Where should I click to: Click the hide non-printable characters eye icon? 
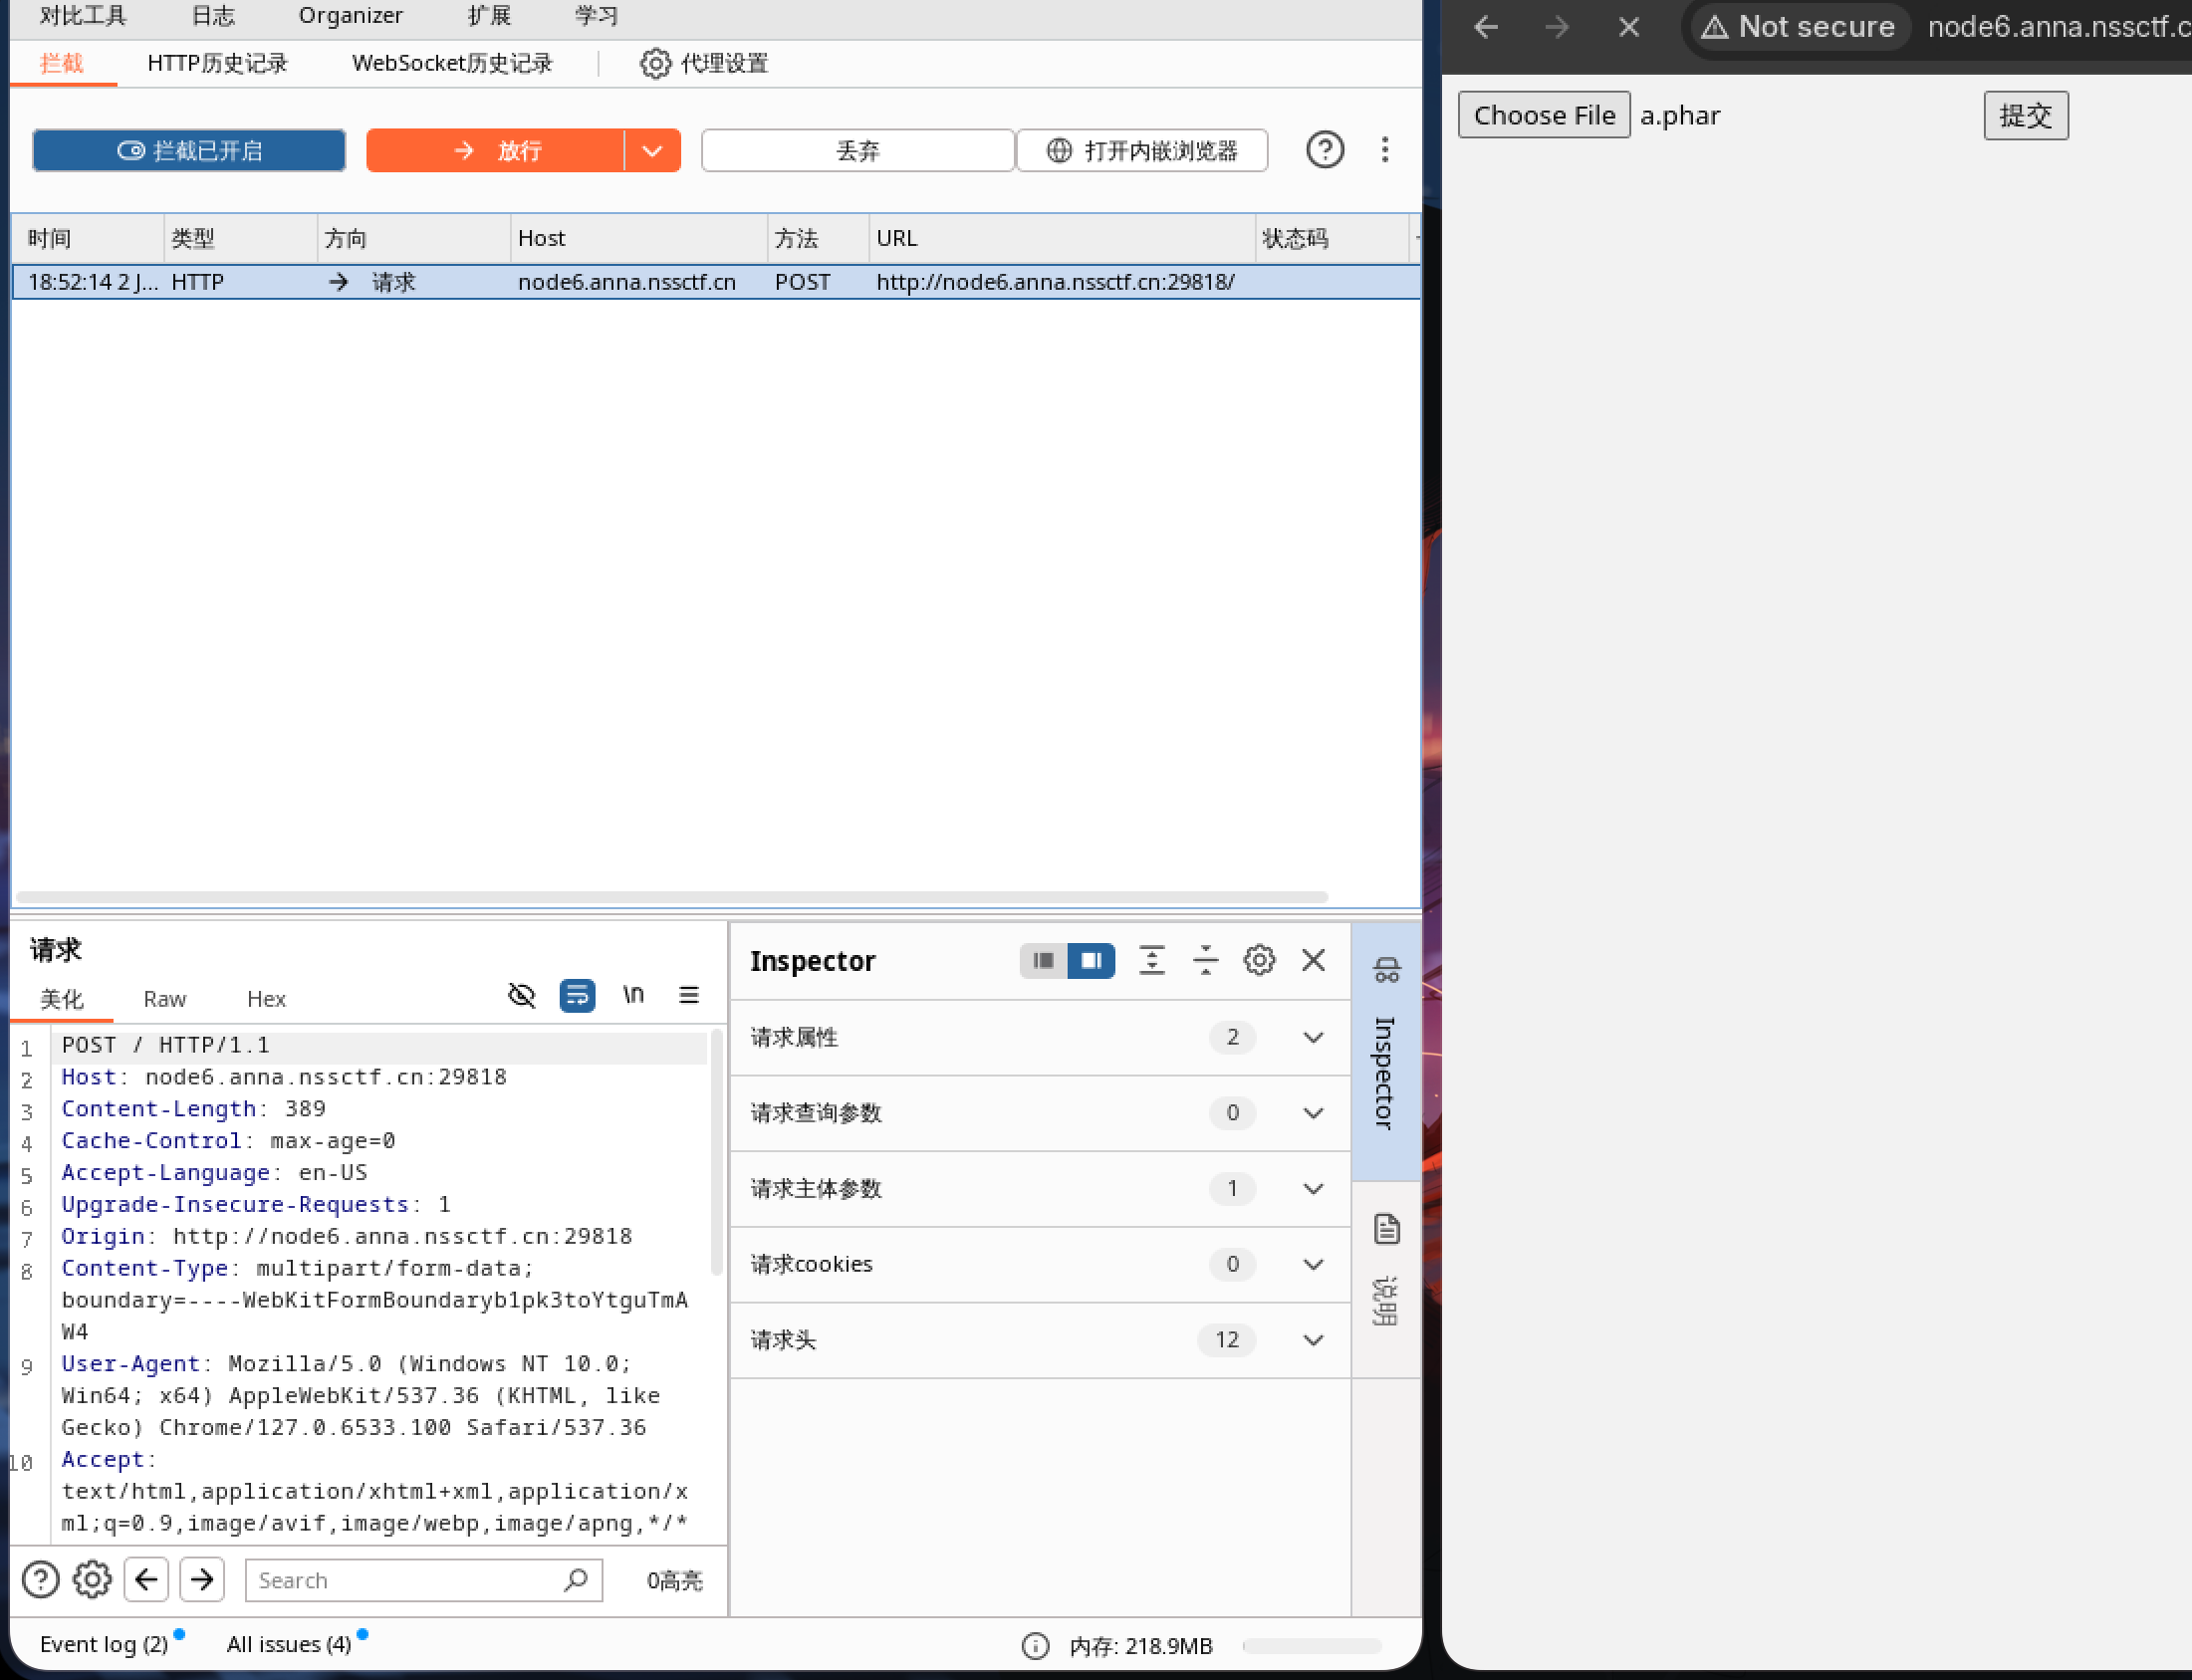pos(521,995)
